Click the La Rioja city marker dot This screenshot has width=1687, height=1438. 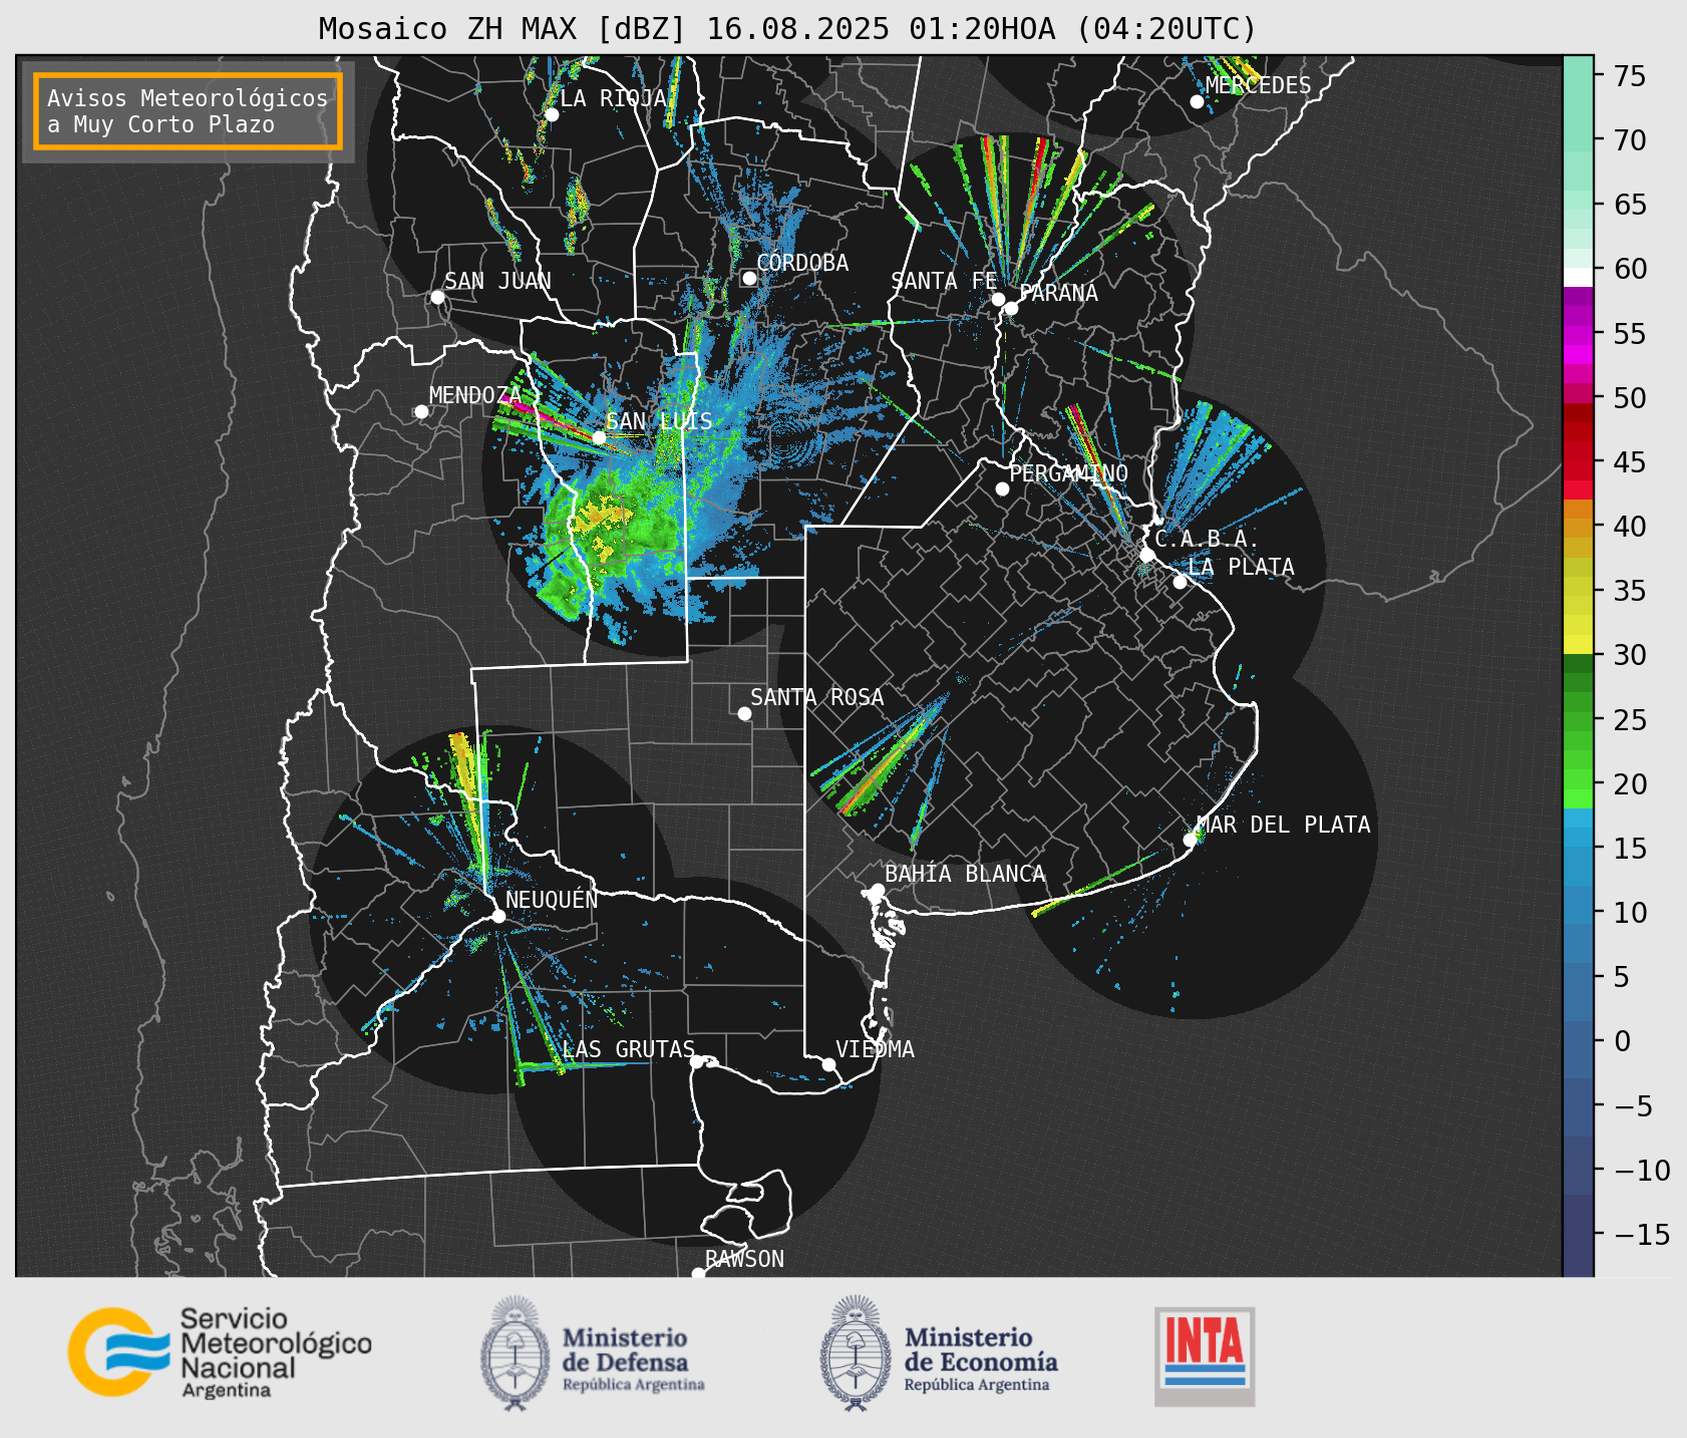click(551, 114)
